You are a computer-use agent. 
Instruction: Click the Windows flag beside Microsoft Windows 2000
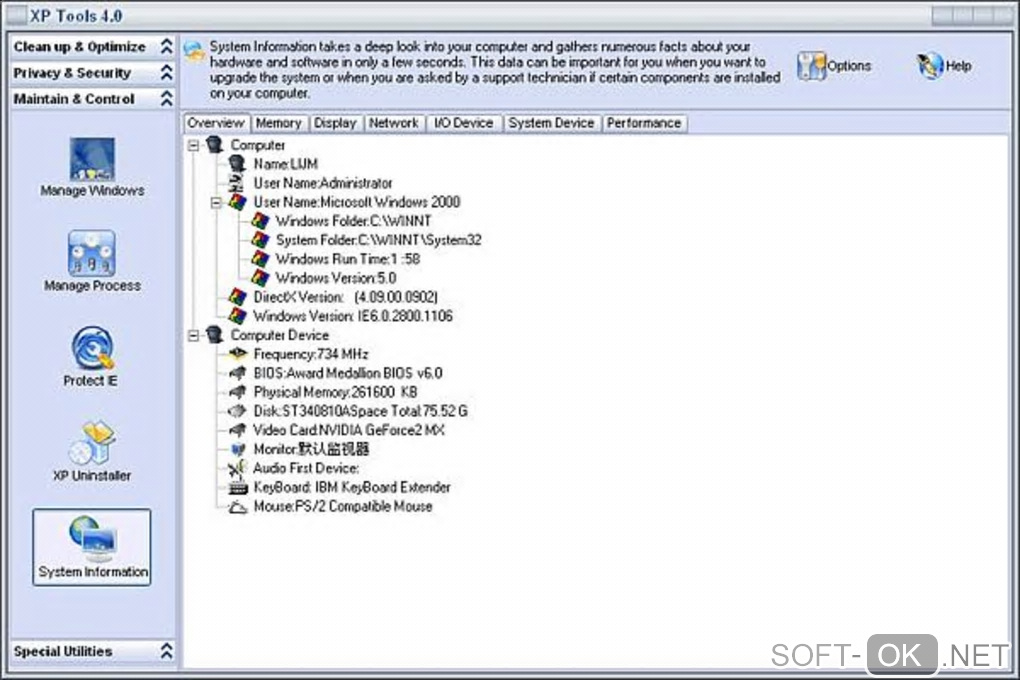point(237,202)
